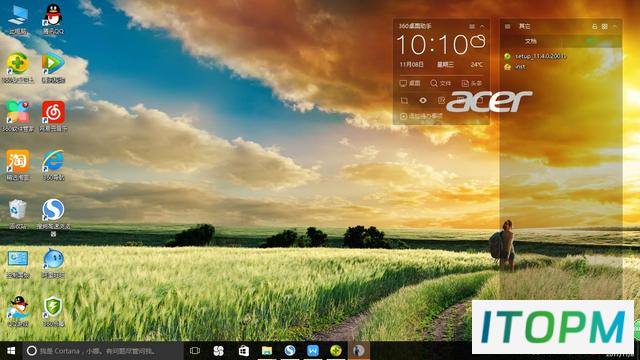Click the 24°C temperature reading
640x360 pixels.
click(x=477, y=64)
